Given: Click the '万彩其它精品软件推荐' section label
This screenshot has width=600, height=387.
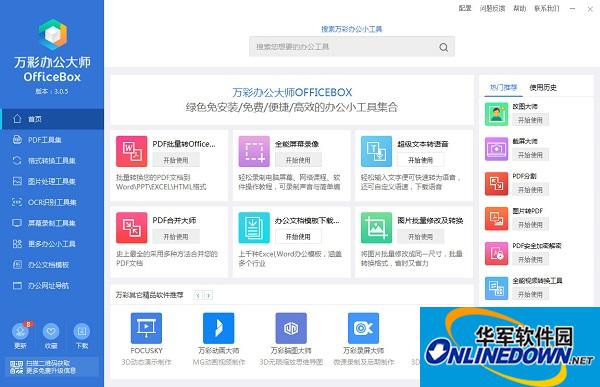Looking at the screenshot, I should [150, 295].
